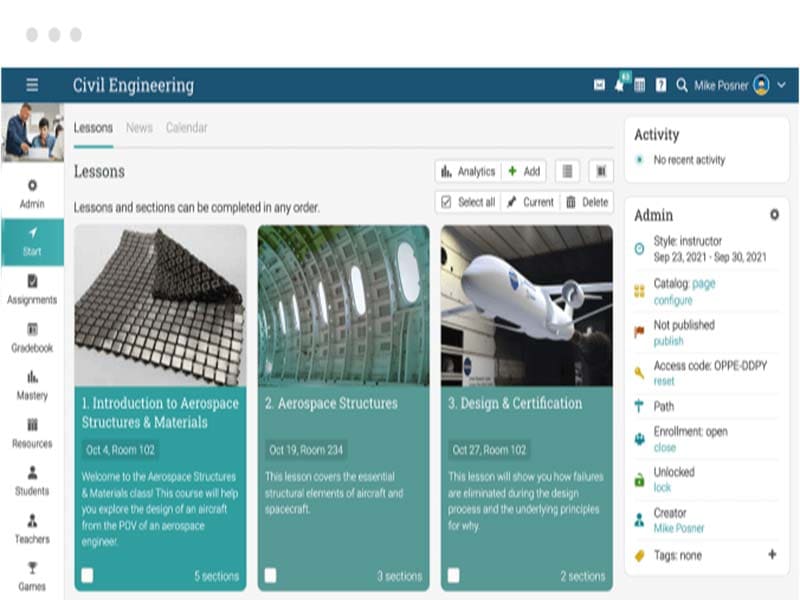Screen dimensions: 800x600
Task: Click the Select all button
Action: pos(468,202)
